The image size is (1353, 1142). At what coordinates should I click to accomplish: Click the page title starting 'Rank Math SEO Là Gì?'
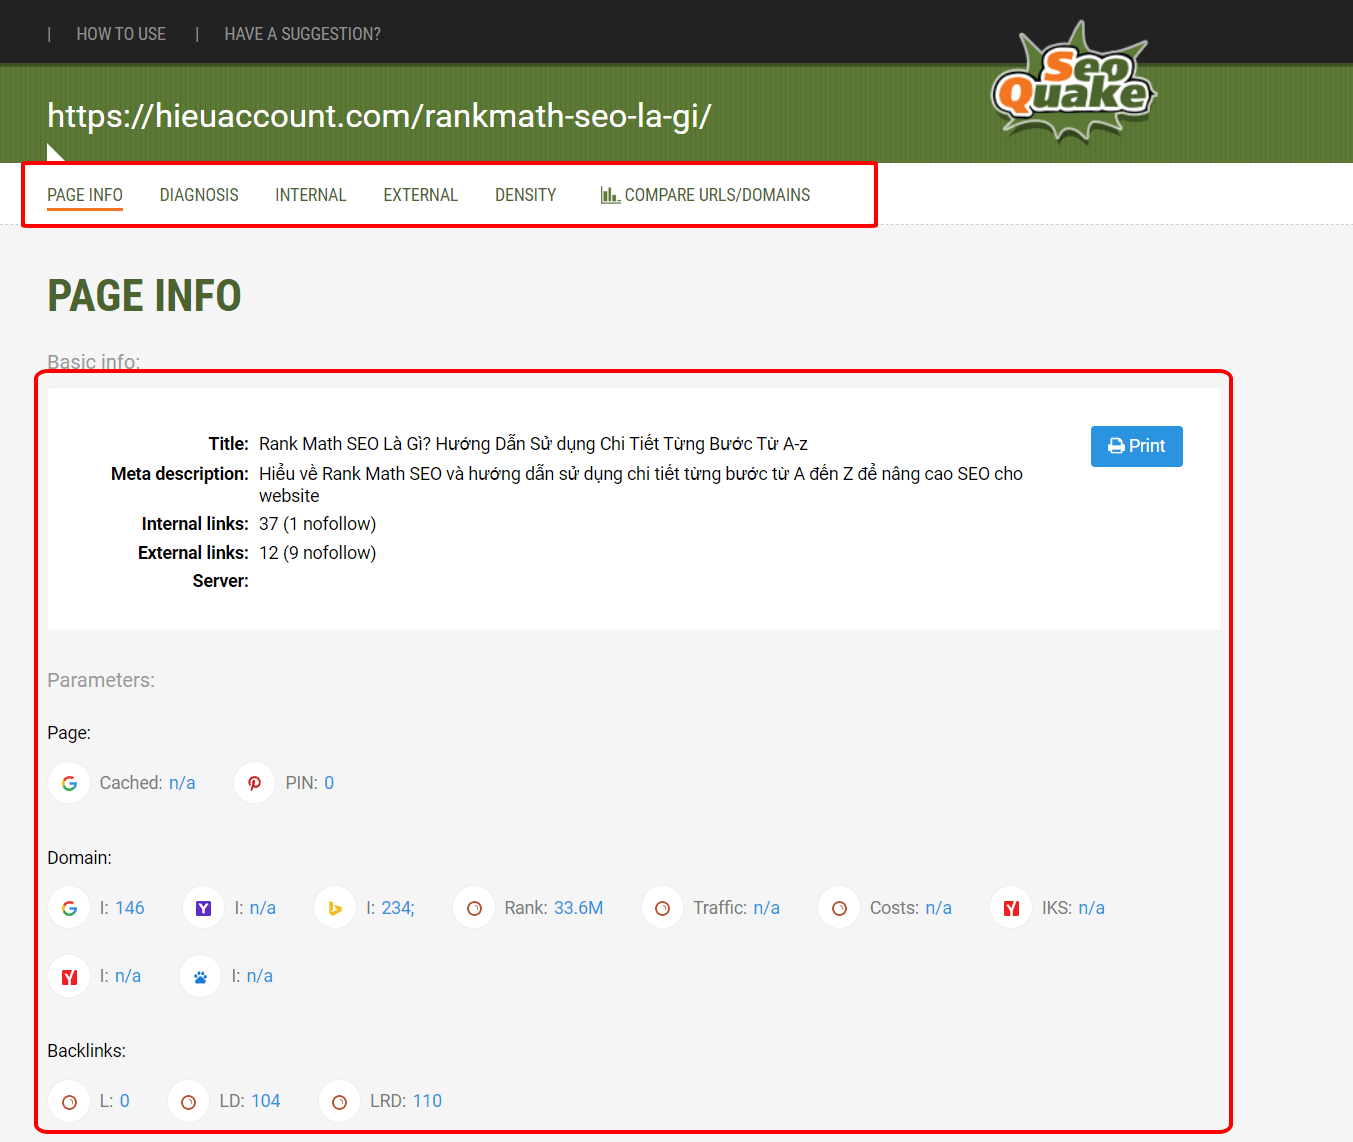pos(533,444)
